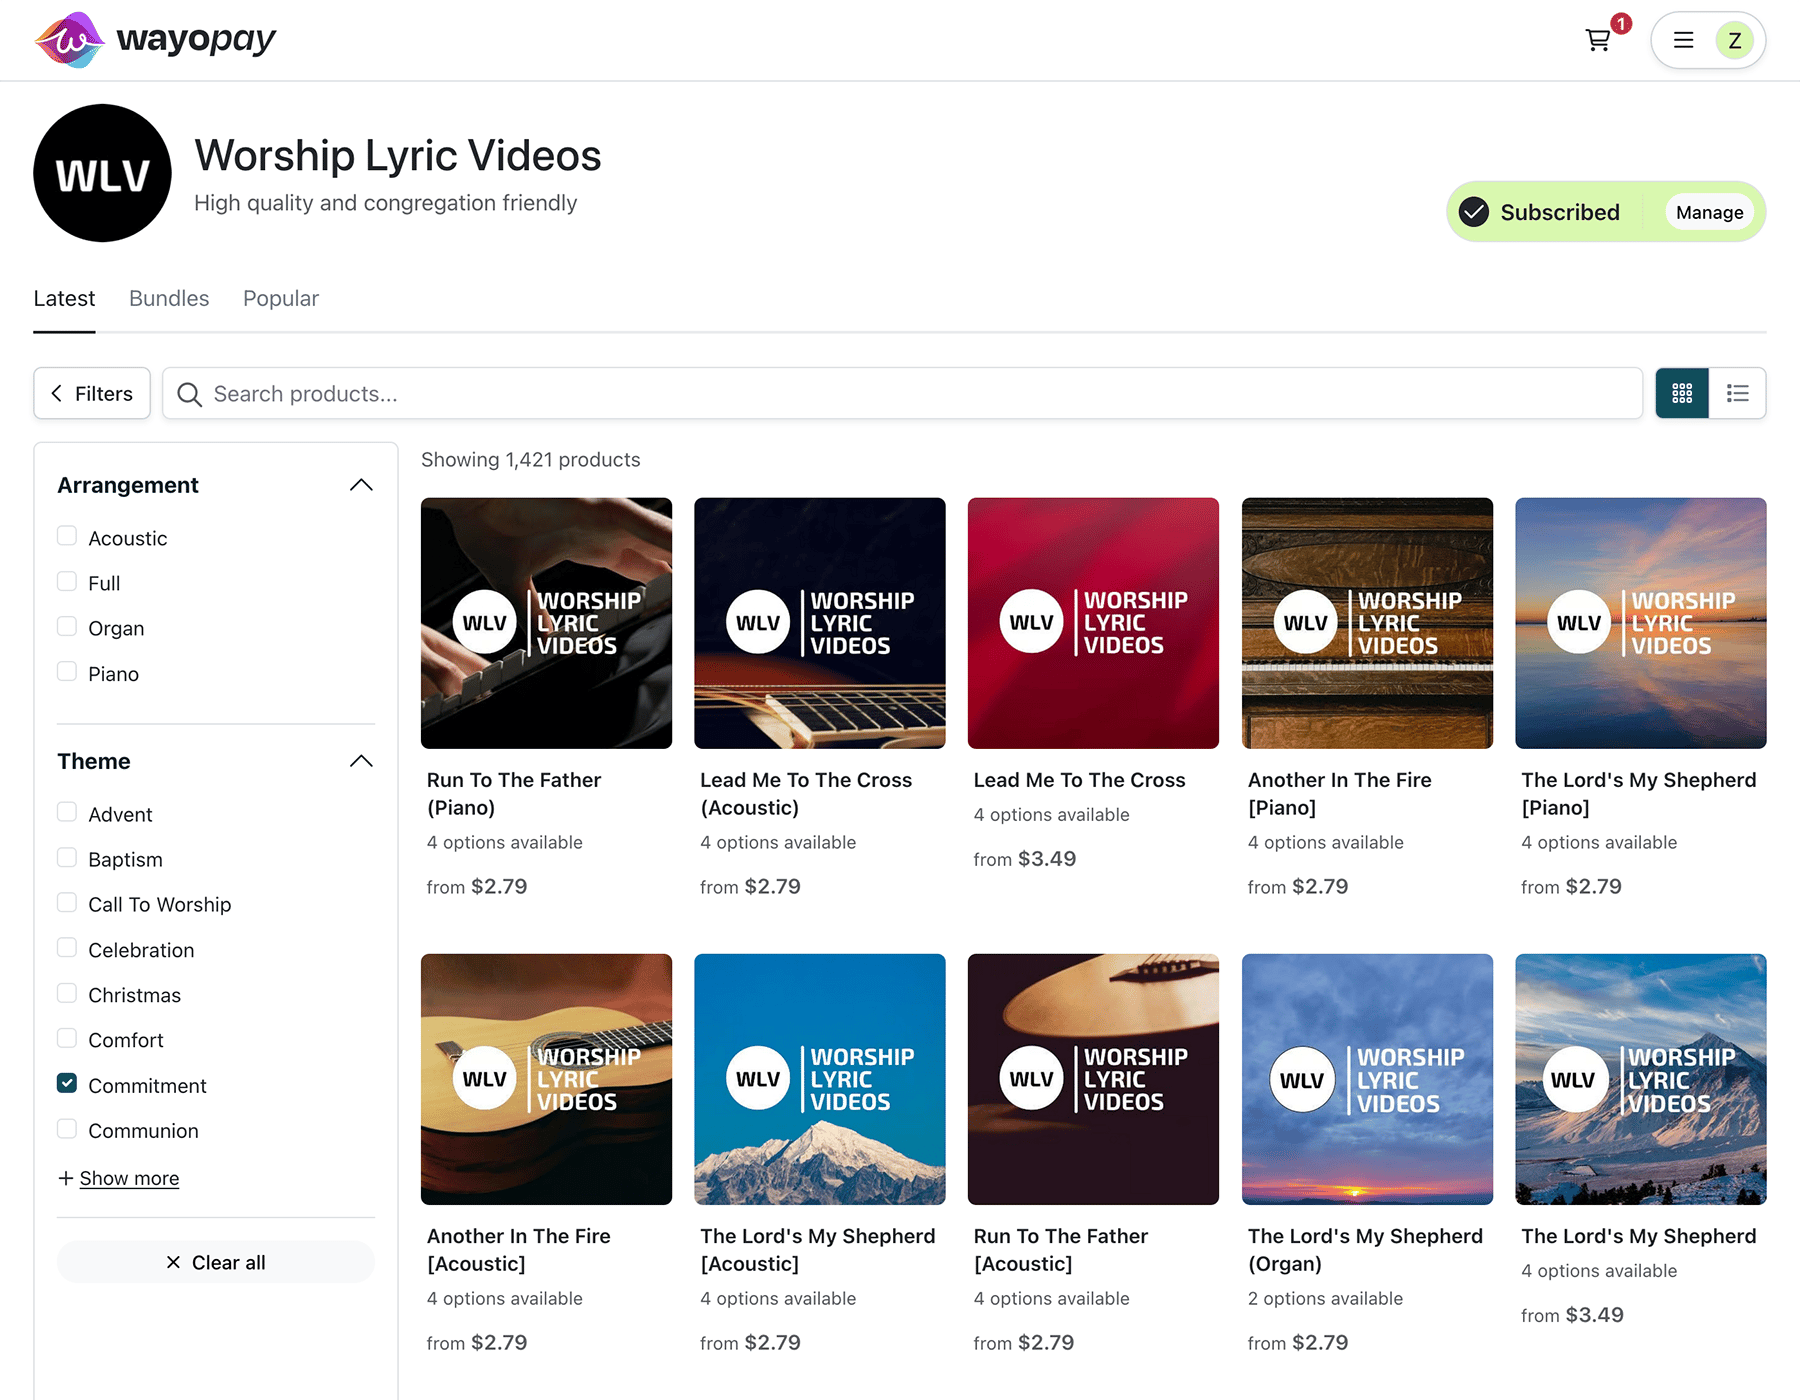
Task: Click the Z user avatar
Action: coord(1735,40)
